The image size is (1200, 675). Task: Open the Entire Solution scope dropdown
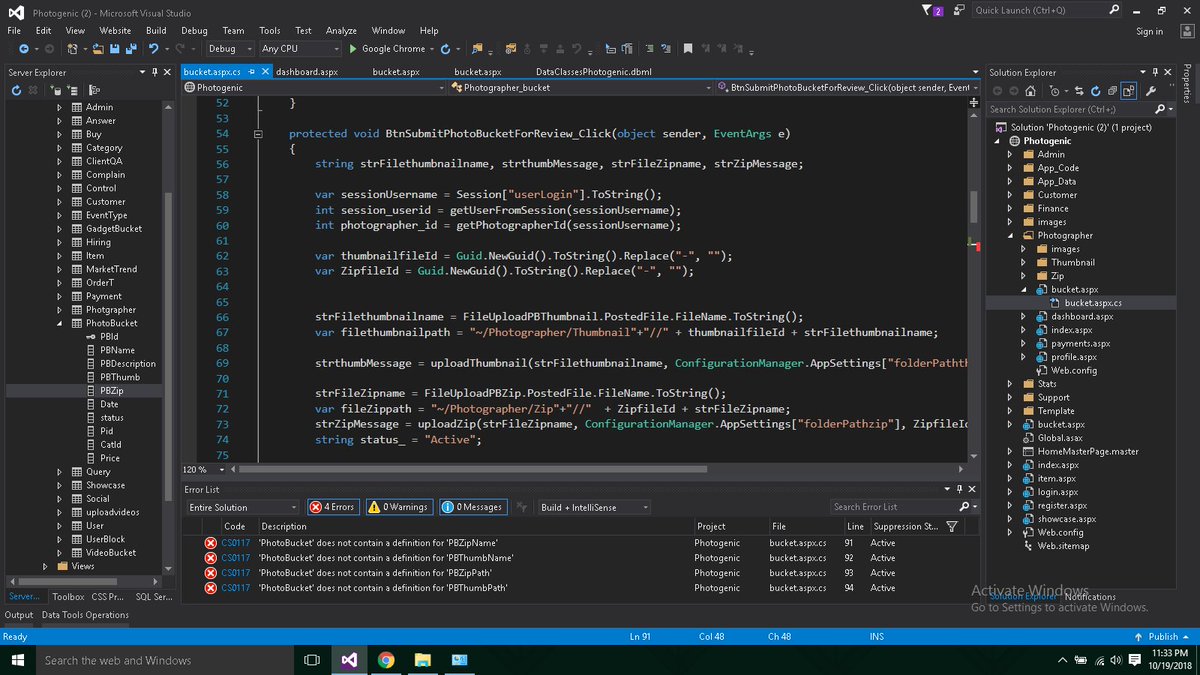click(x=242, y=507)
